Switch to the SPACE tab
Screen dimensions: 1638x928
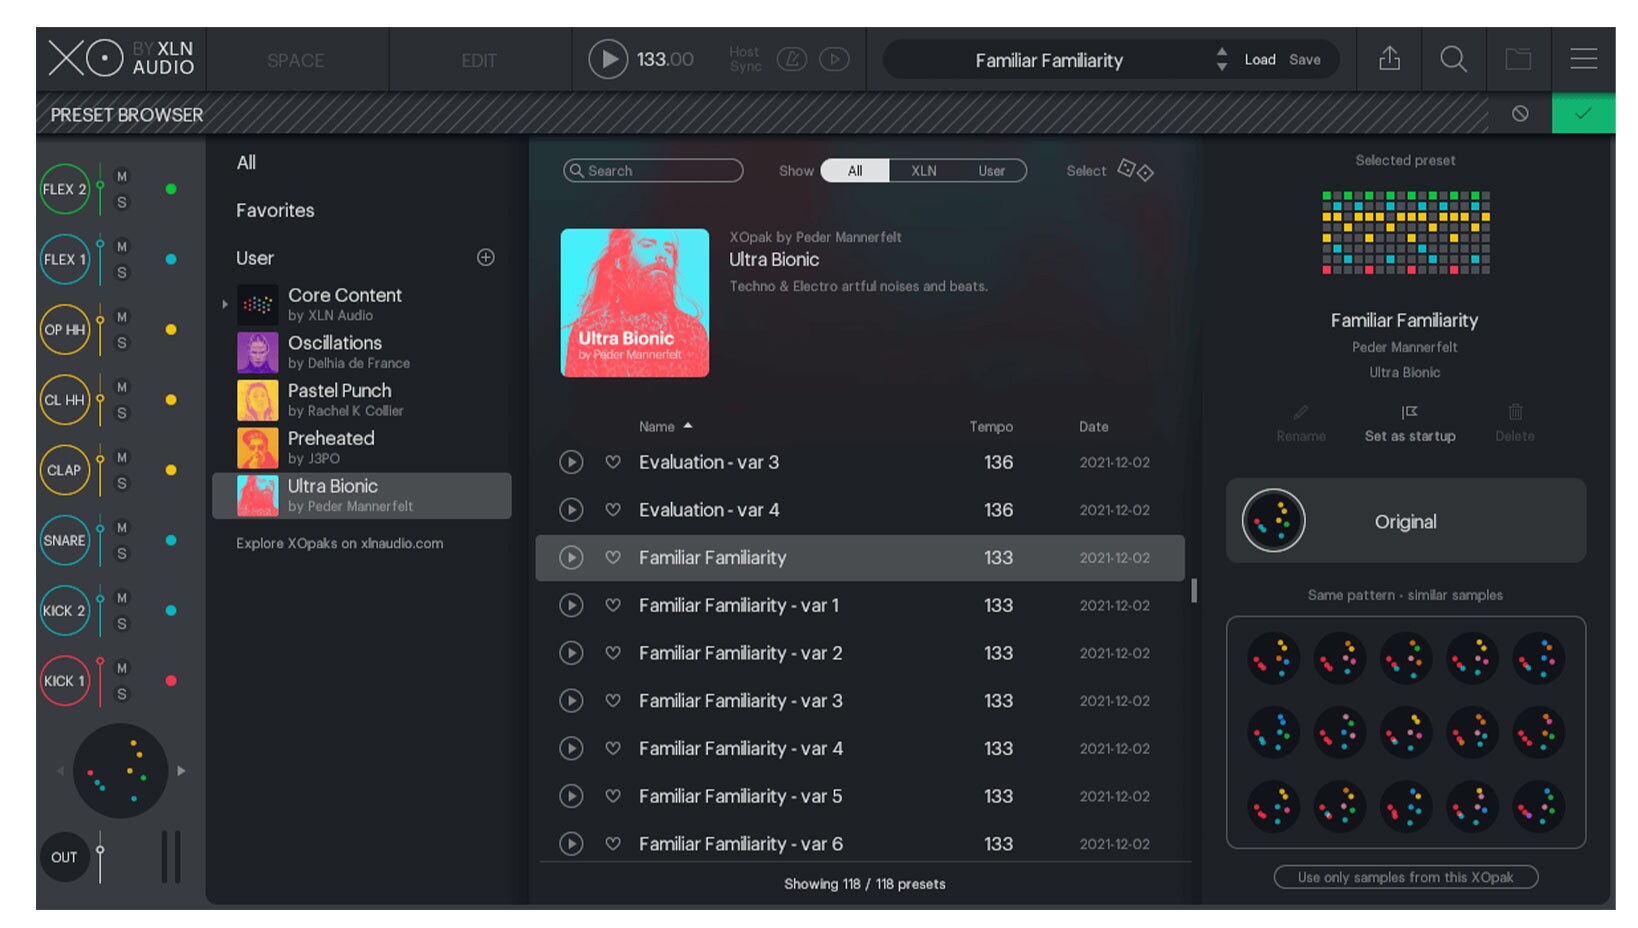(295, 60)
